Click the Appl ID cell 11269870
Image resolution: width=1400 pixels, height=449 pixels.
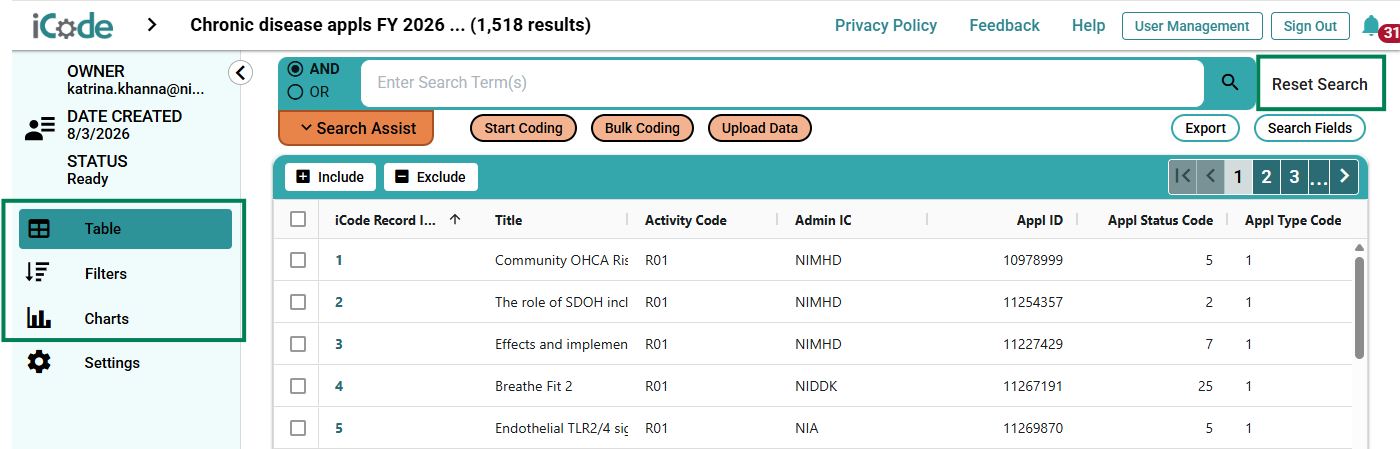(x=1033, y=428)
